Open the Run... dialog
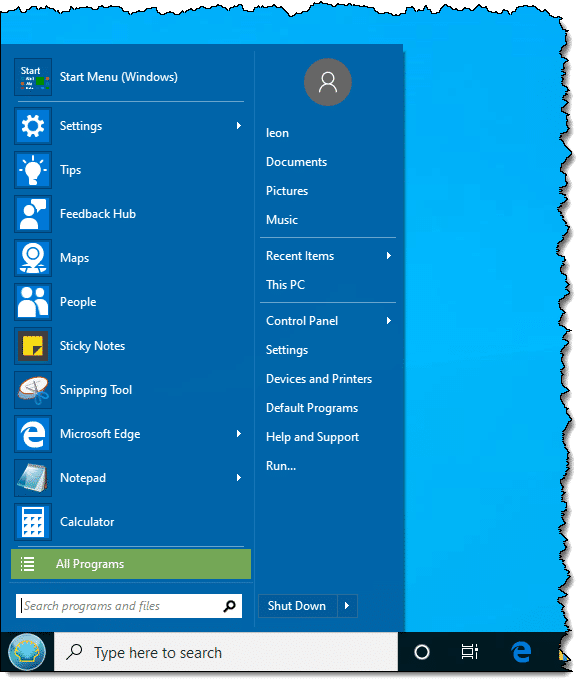 pos(281,466)
